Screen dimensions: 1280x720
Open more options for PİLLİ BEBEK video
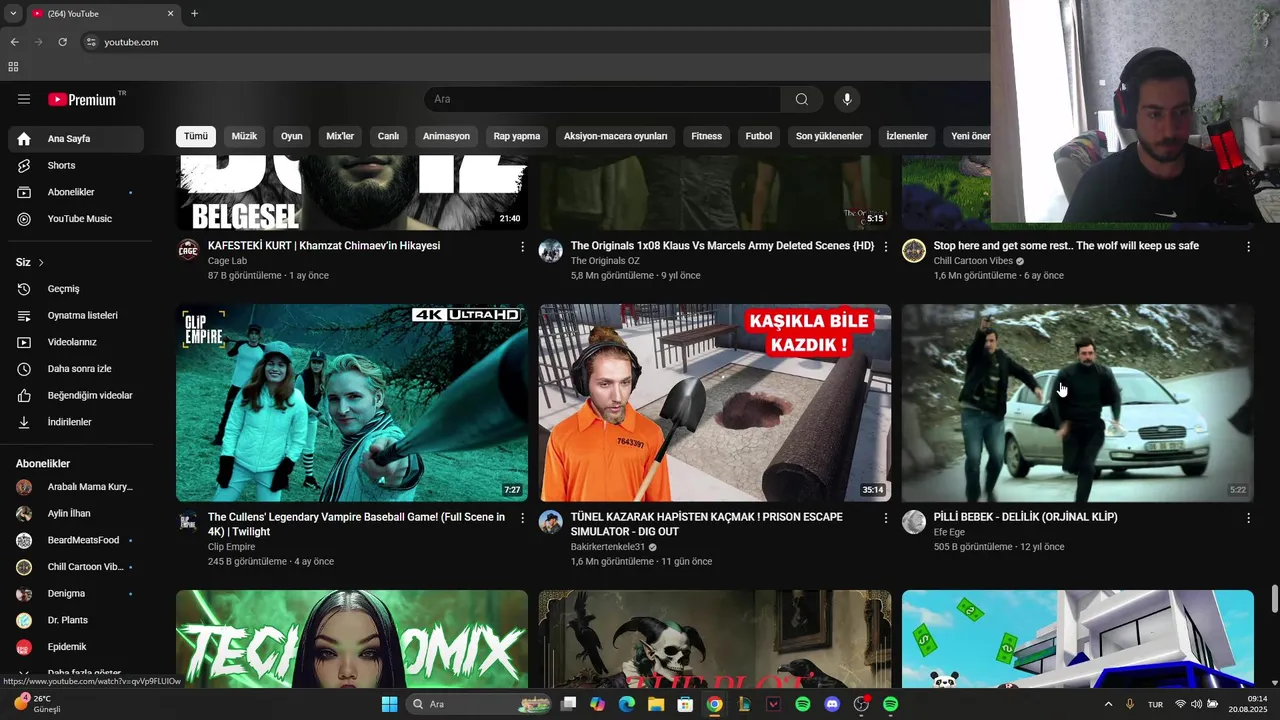(x=1248, y=518)
